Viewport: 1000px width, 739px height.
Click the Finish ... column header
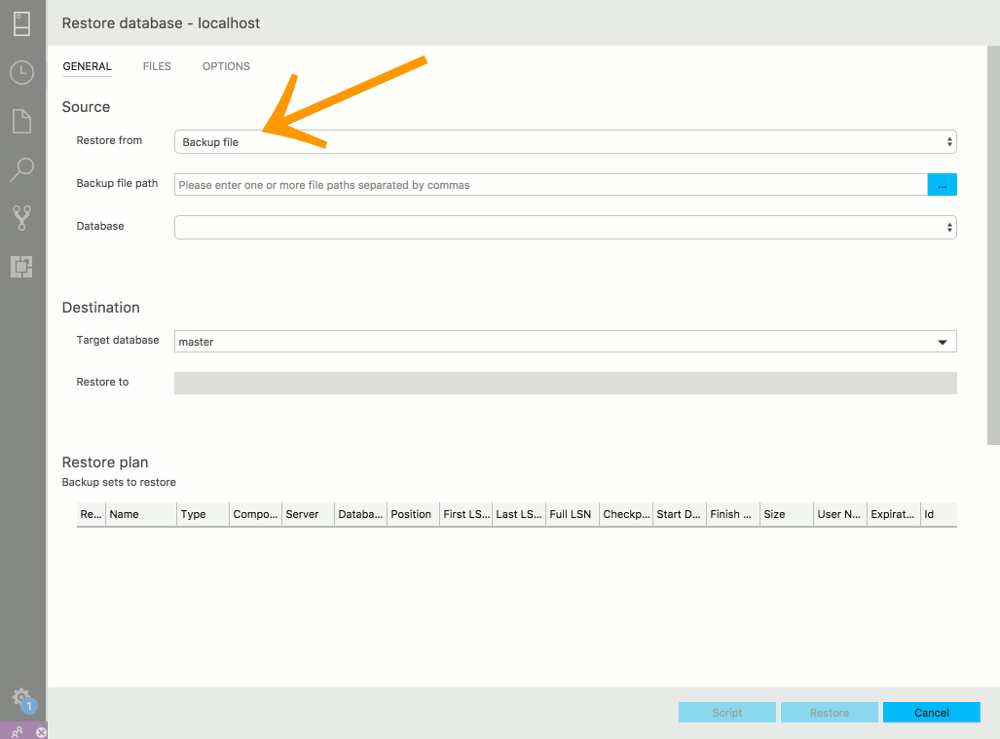[733, 514]
